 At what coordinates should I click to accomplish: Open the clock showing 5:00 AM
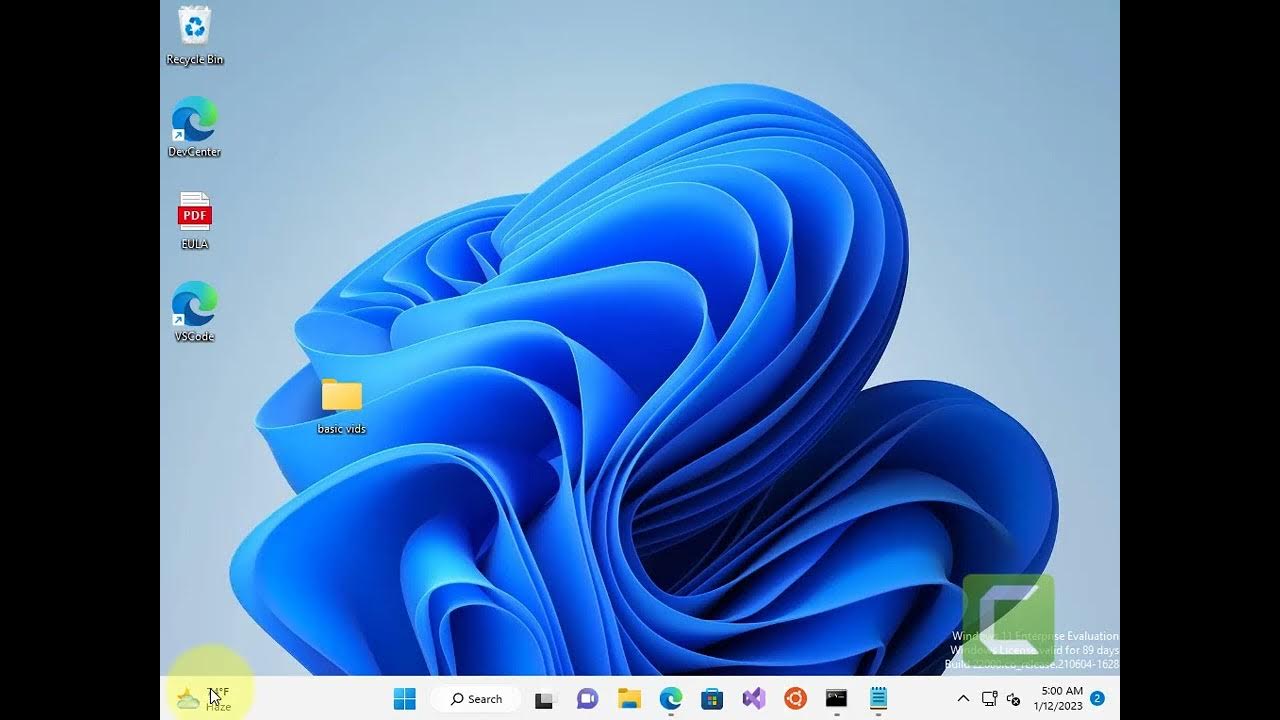pos(1058,699)
